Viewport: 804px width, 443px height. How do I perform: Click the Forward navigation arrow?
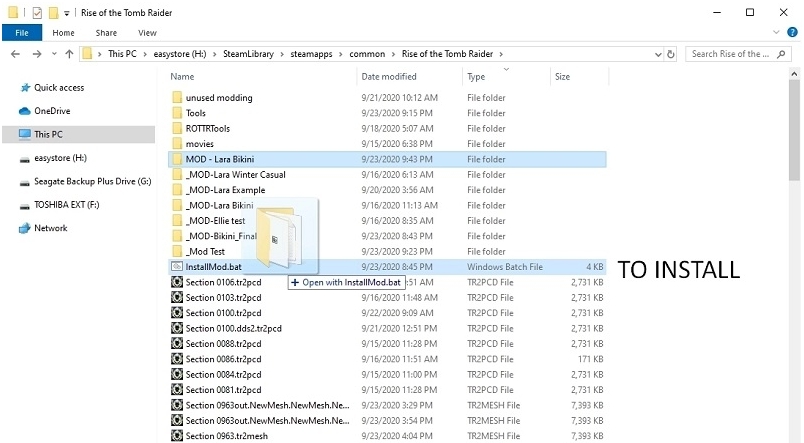tap(36, 54)
